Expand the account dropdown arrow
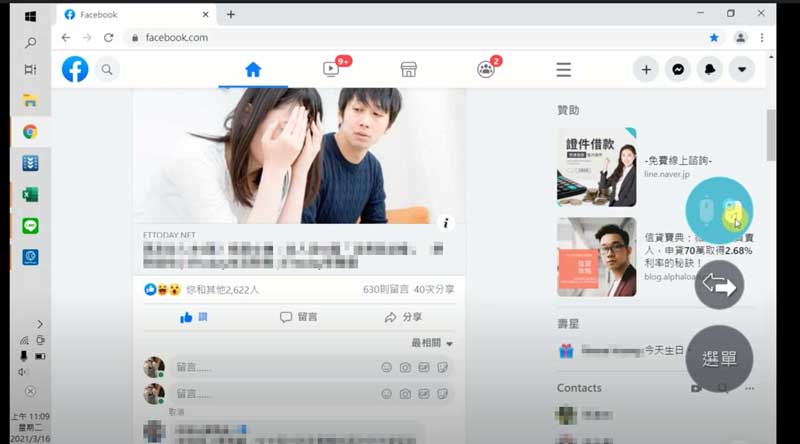 pyautogui.click(x=742, y=69)
